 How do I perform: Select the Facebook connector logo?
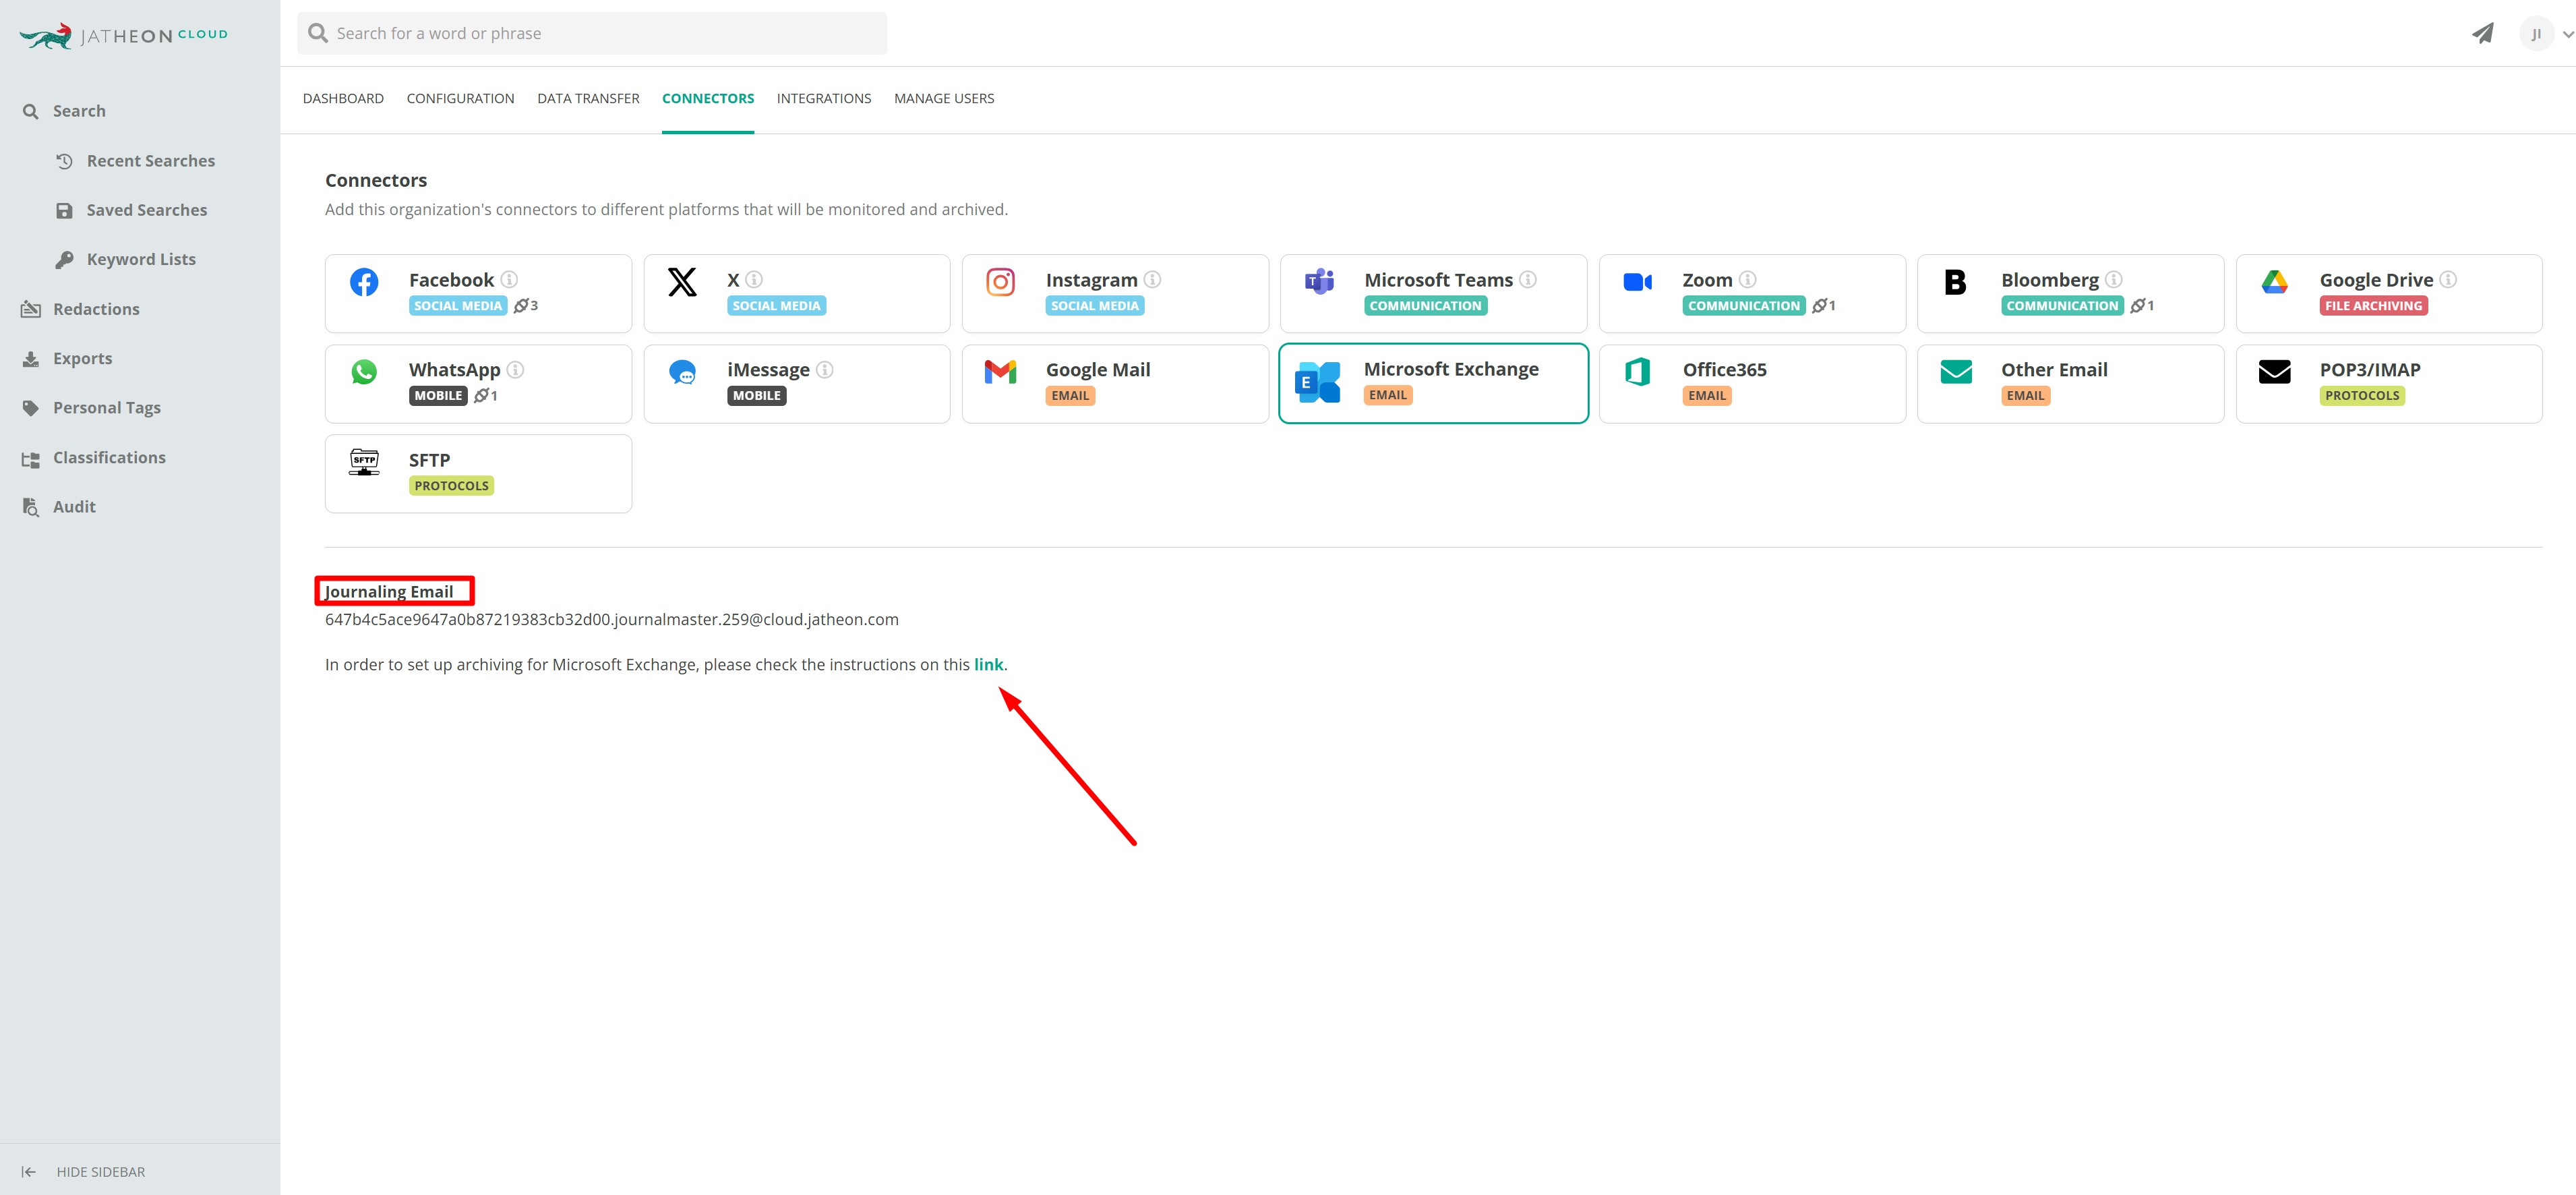(x=364, y=282)
